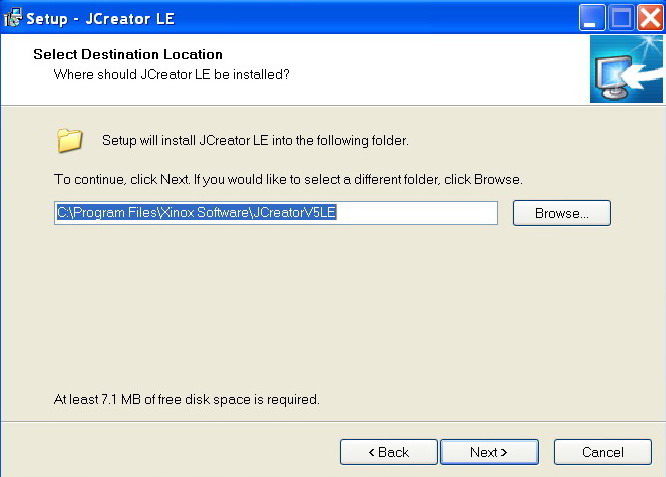Click the Setup installer icon in title bar
The image size is (666, 477).
13,18
